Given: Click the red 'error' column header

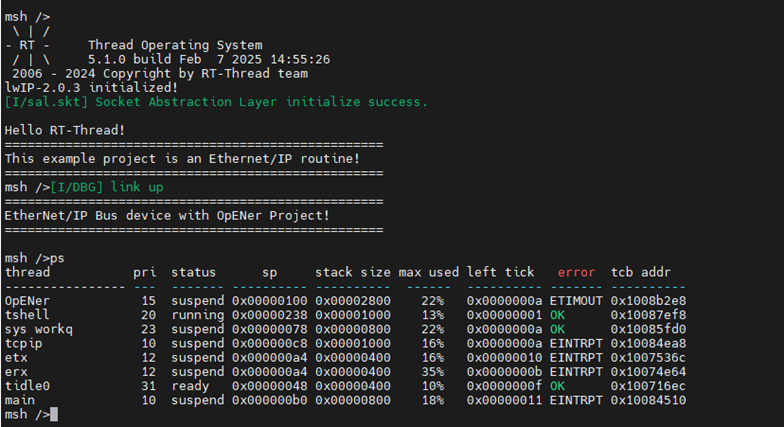Looking at the screenshot, I should 576,272.
